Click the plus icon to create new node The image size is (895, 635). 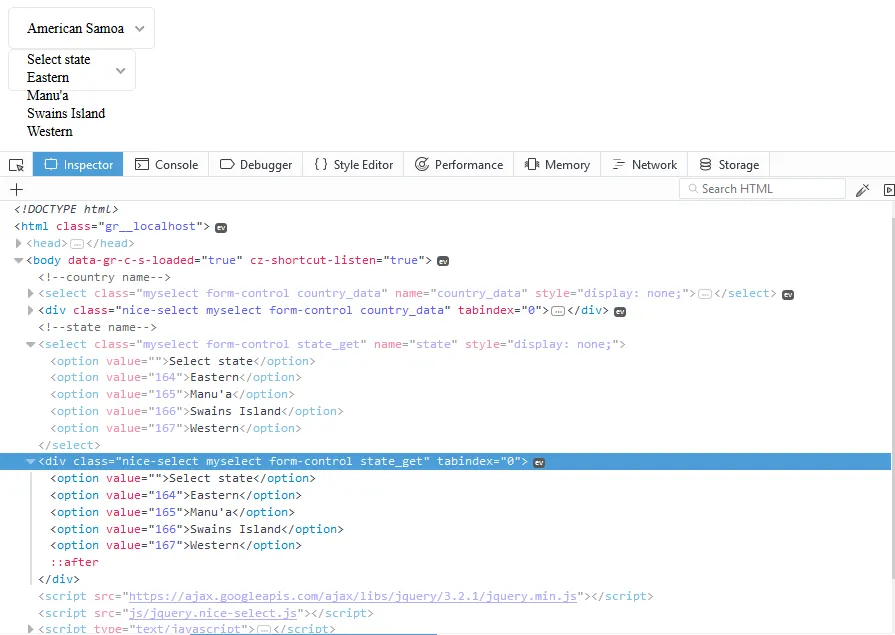(x=17, y=189)
